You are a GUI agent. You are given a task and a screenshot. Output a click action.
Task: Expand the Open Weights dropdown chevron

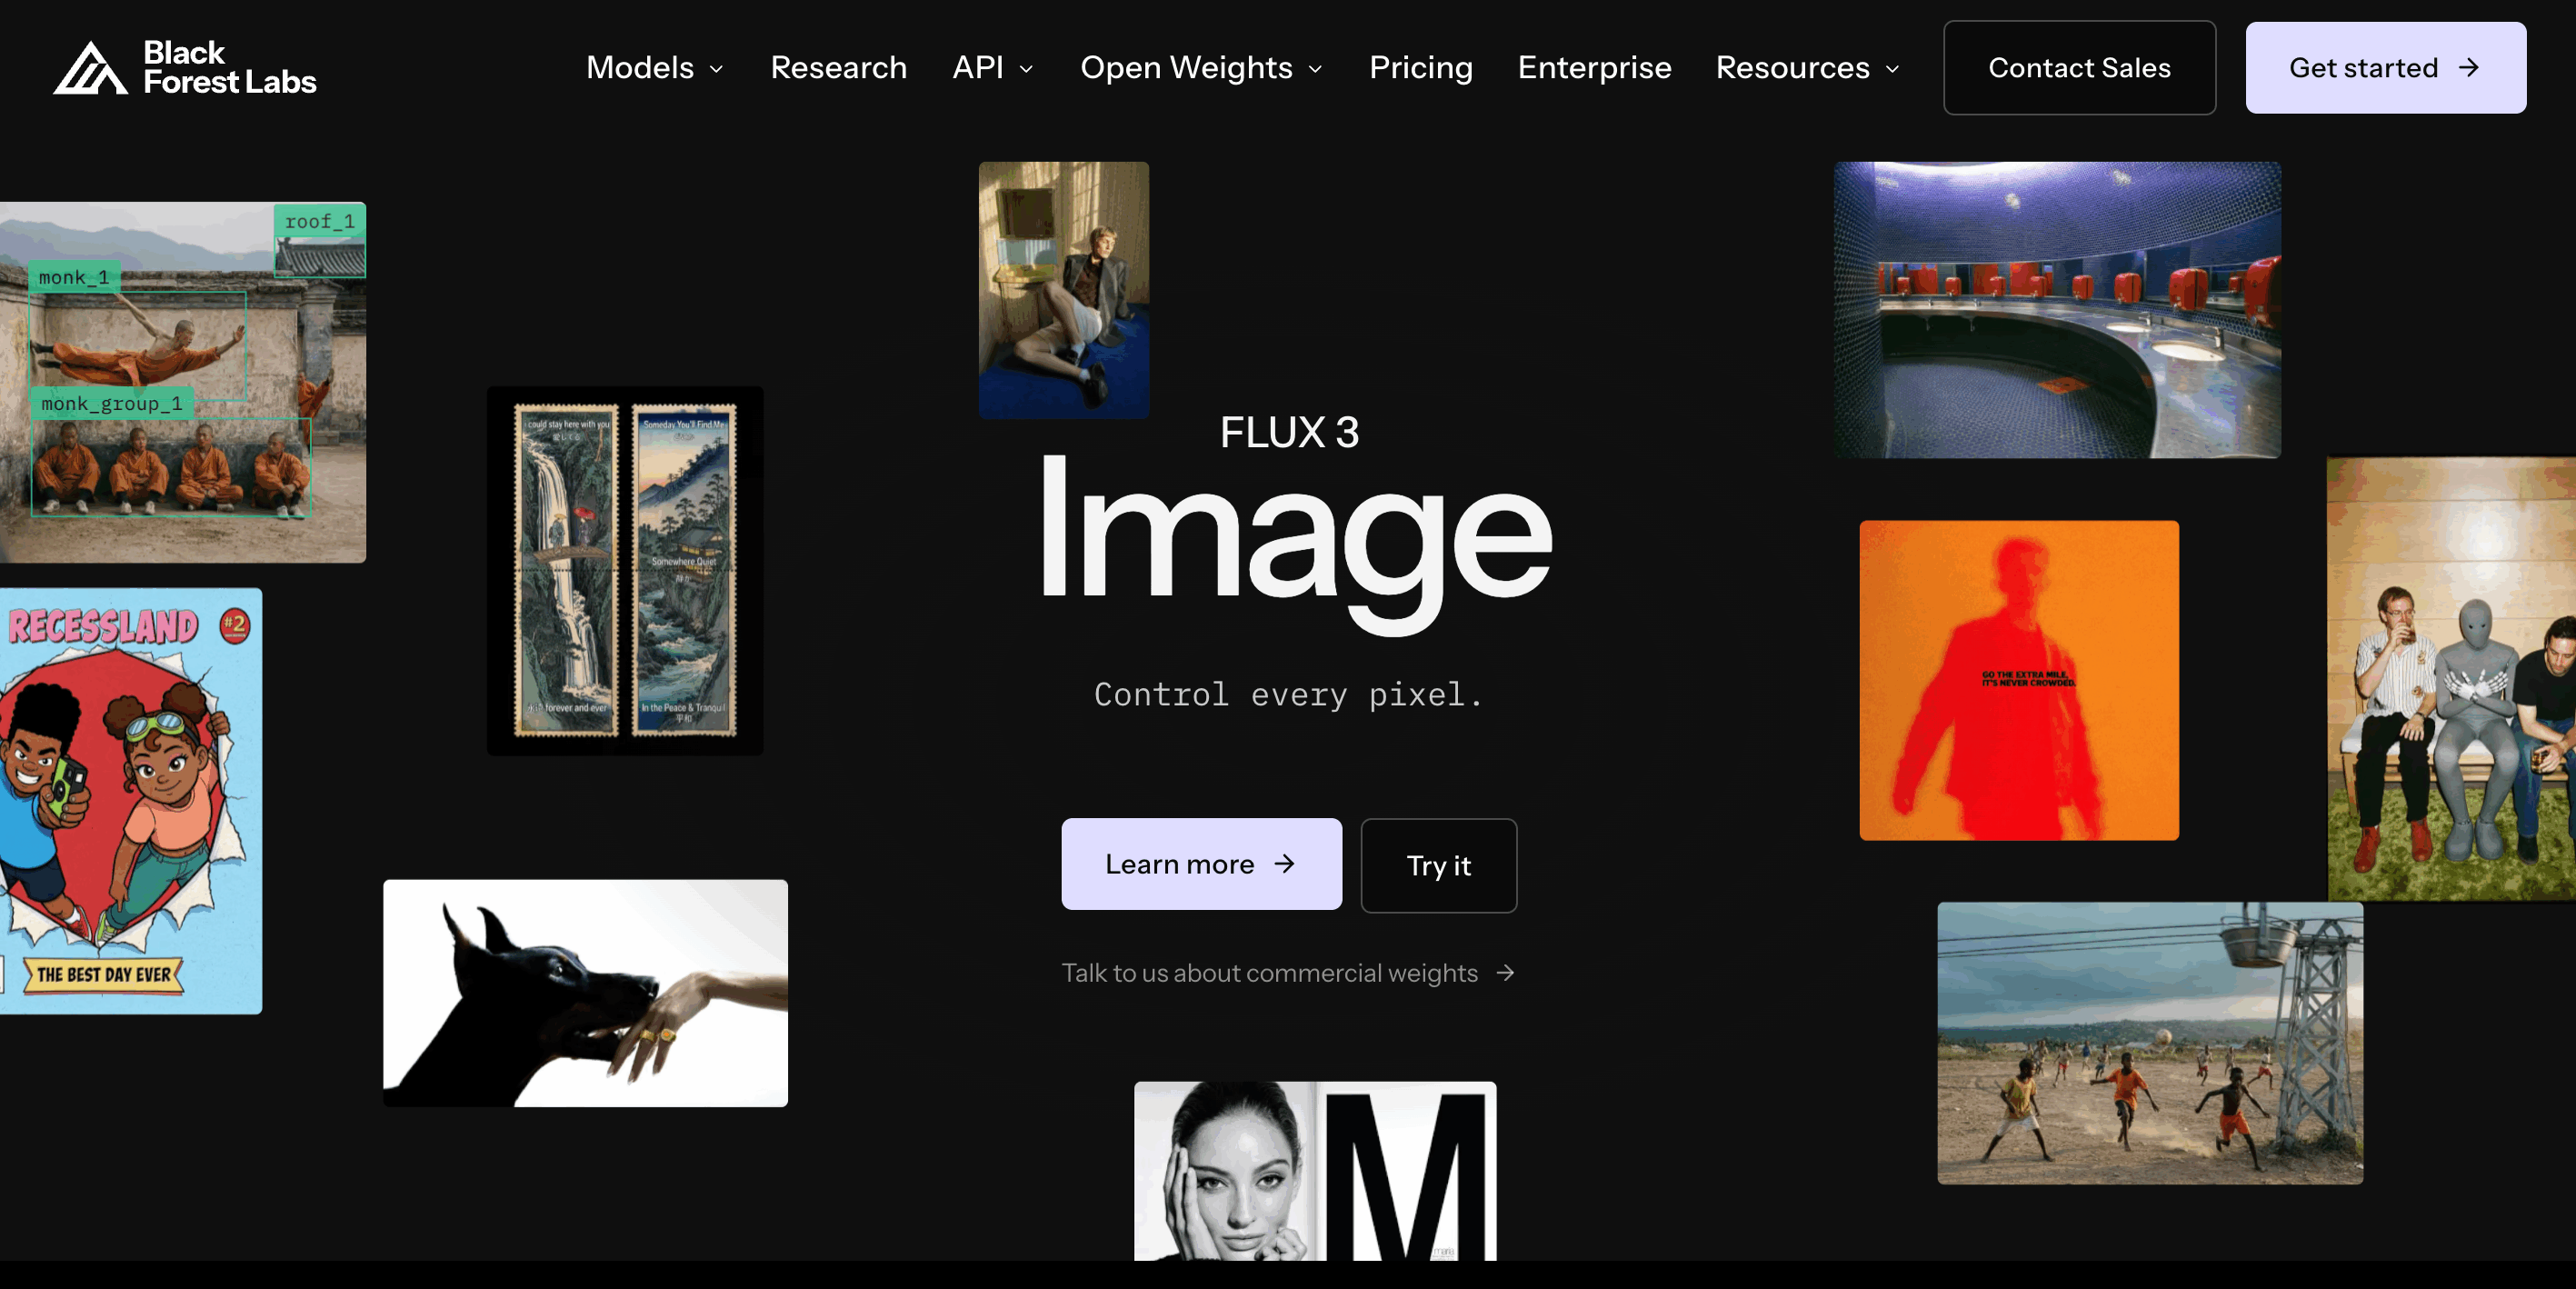coord(1316,69)
